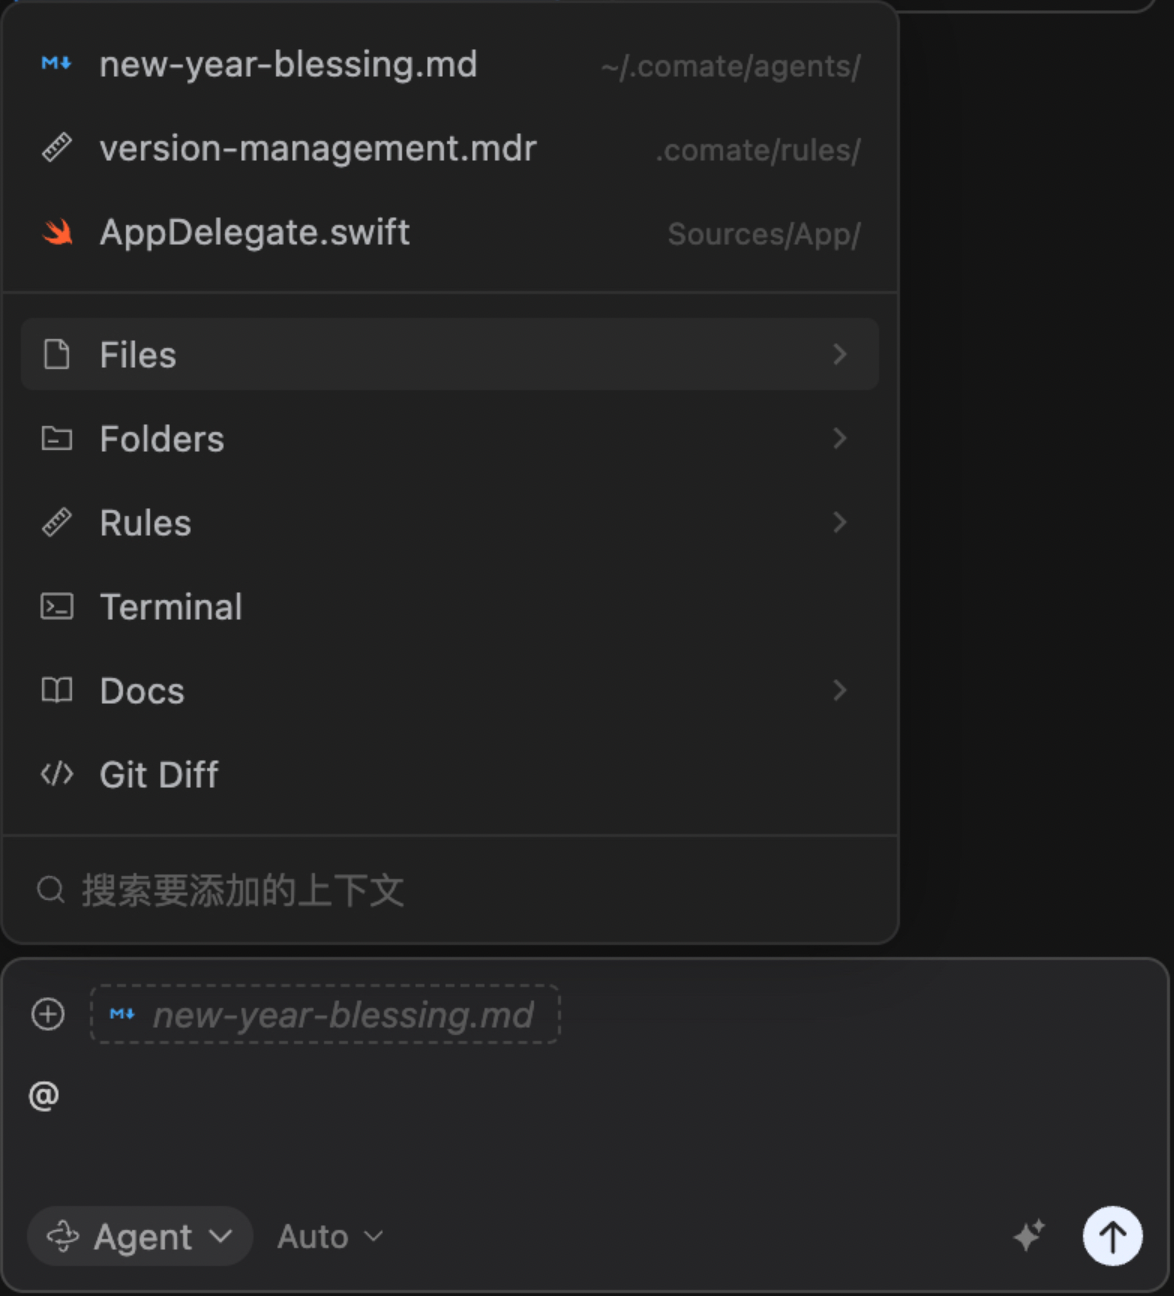Click the new-year-blessing.md context chip

[325, 1015]
